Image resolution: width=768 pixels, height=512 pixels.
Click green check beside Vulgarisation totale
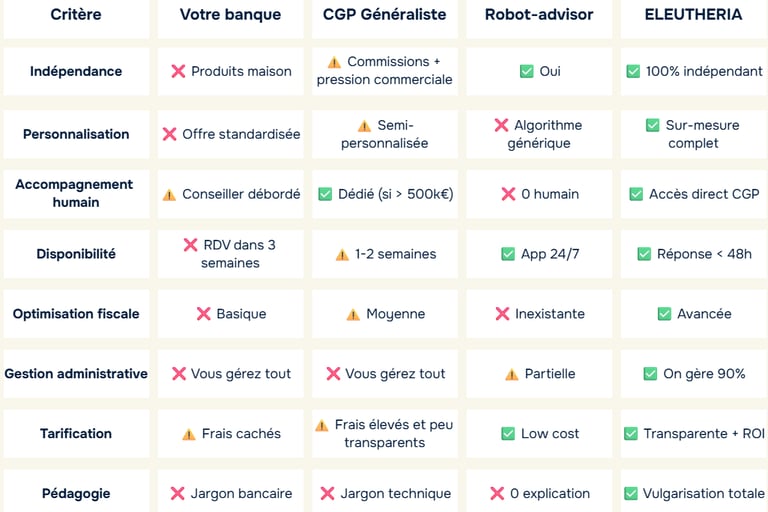click(x=630, y=493)
